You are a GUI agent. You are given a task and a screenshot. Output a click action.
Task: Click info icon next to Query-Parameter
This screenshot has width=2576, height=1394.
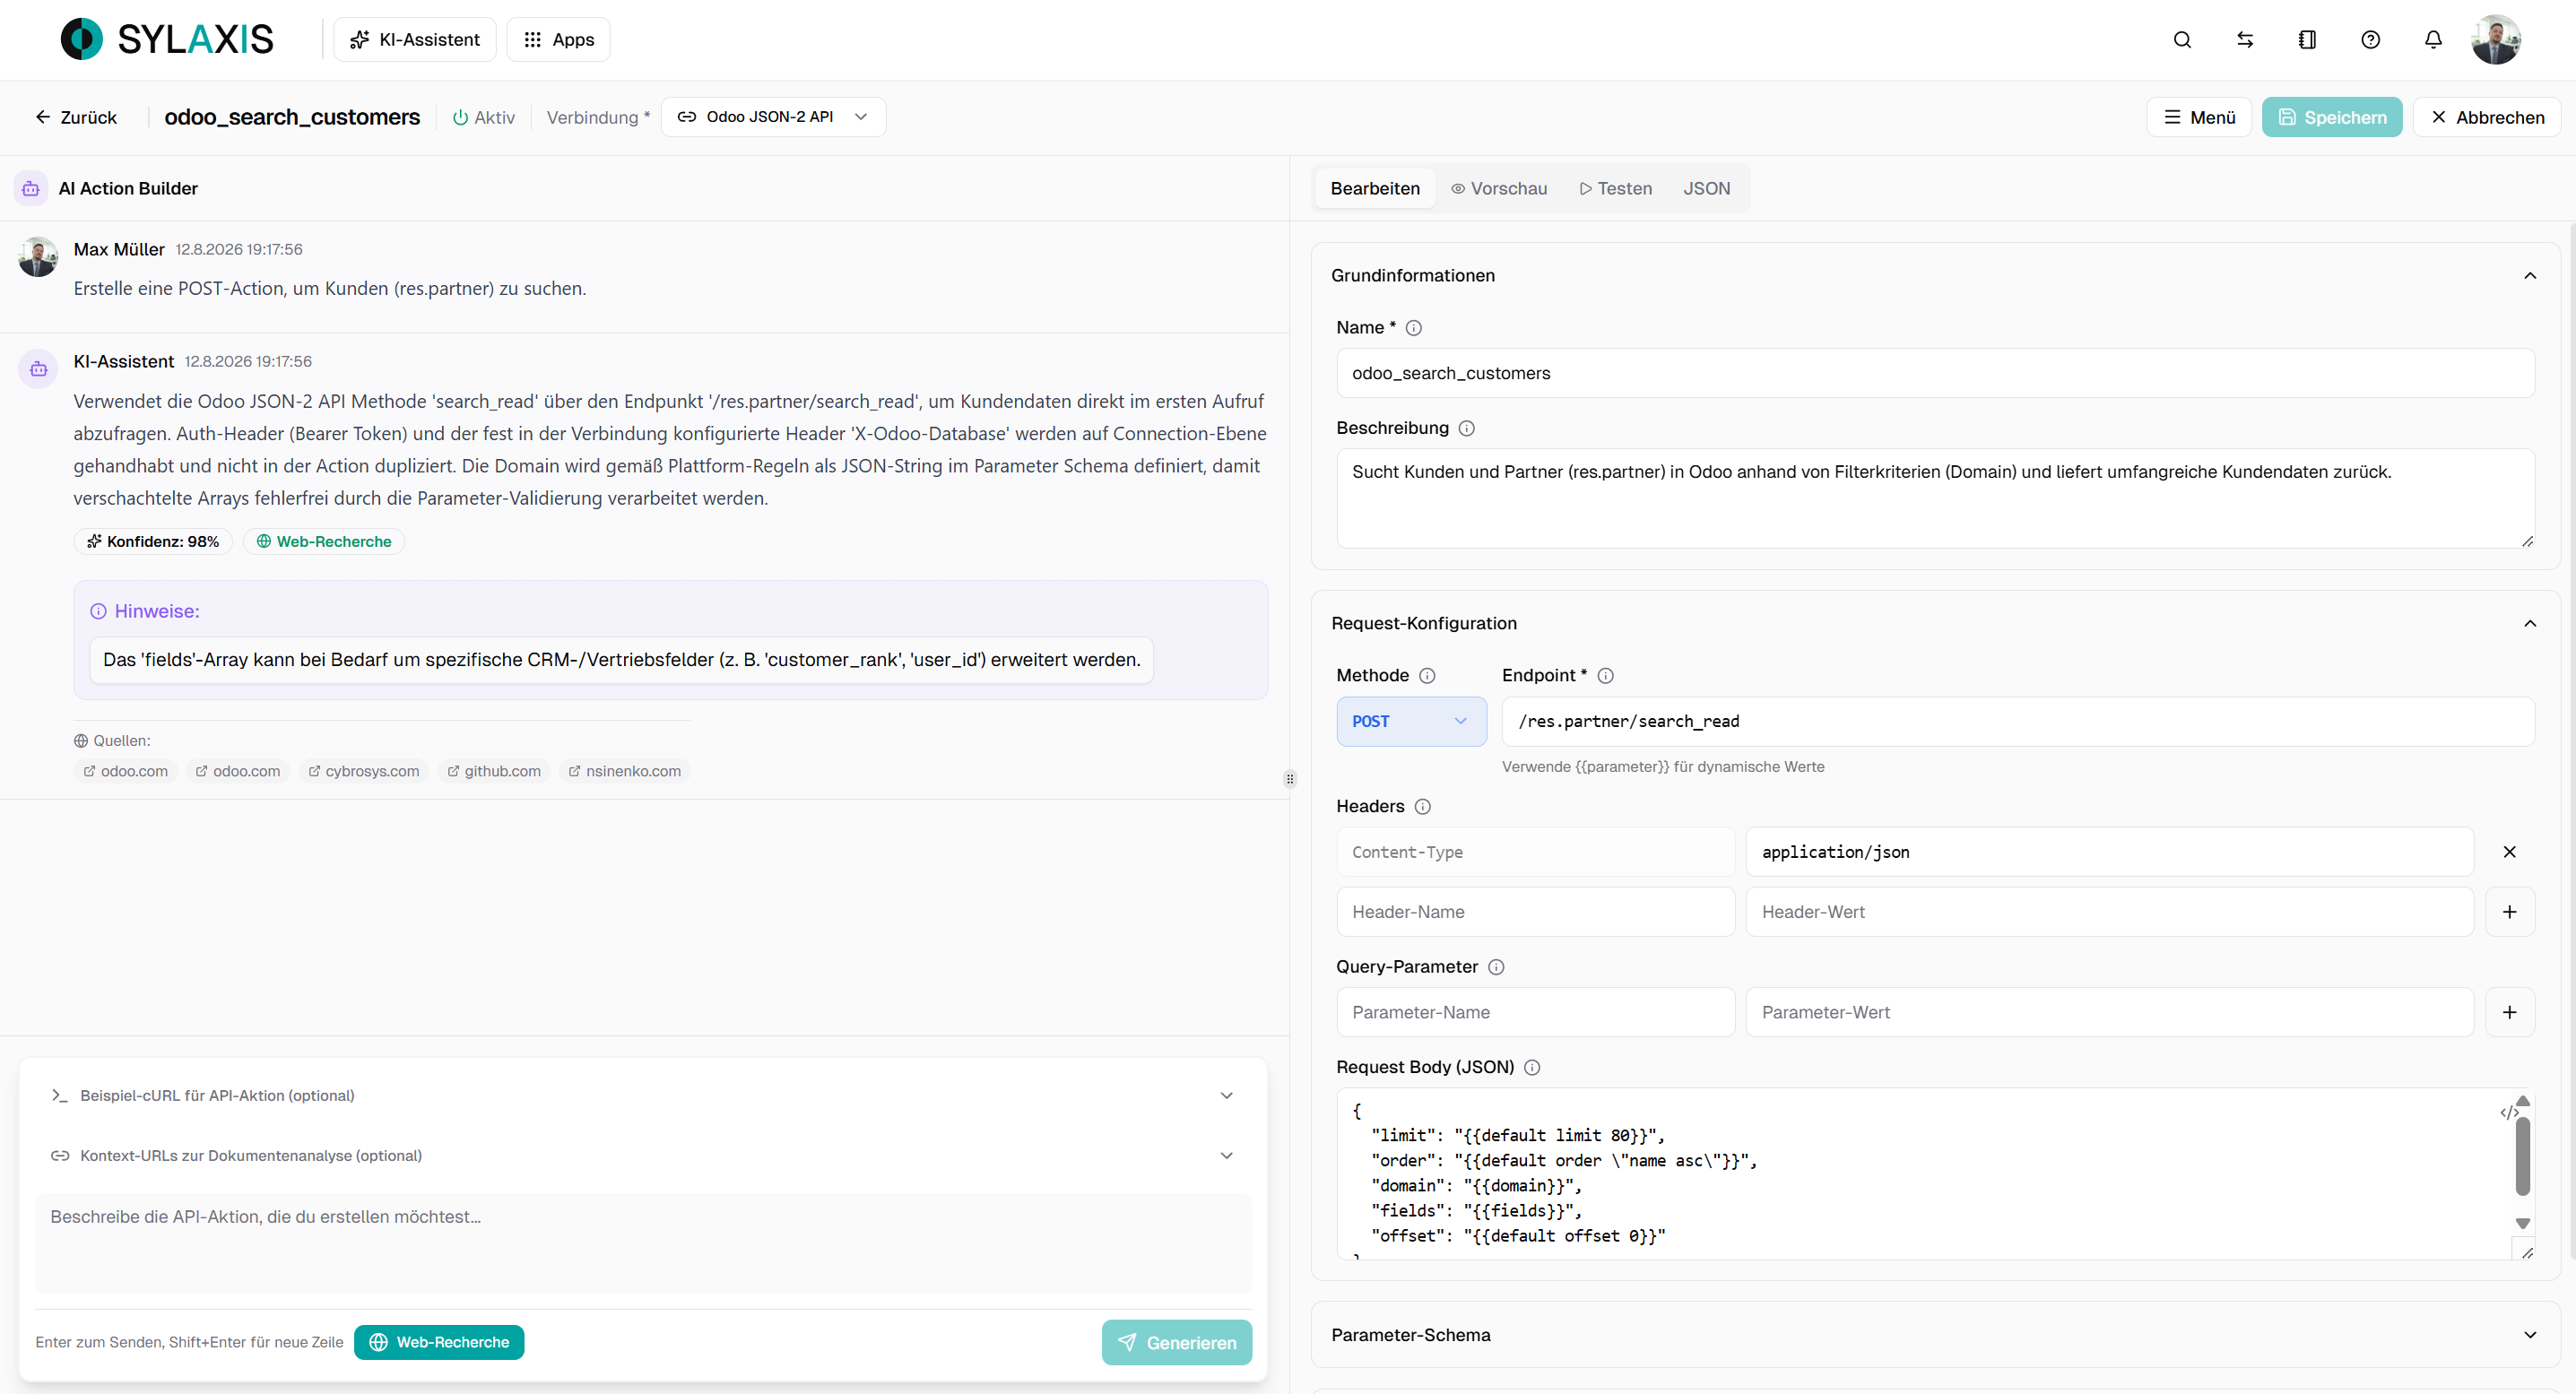[1496, 967]
